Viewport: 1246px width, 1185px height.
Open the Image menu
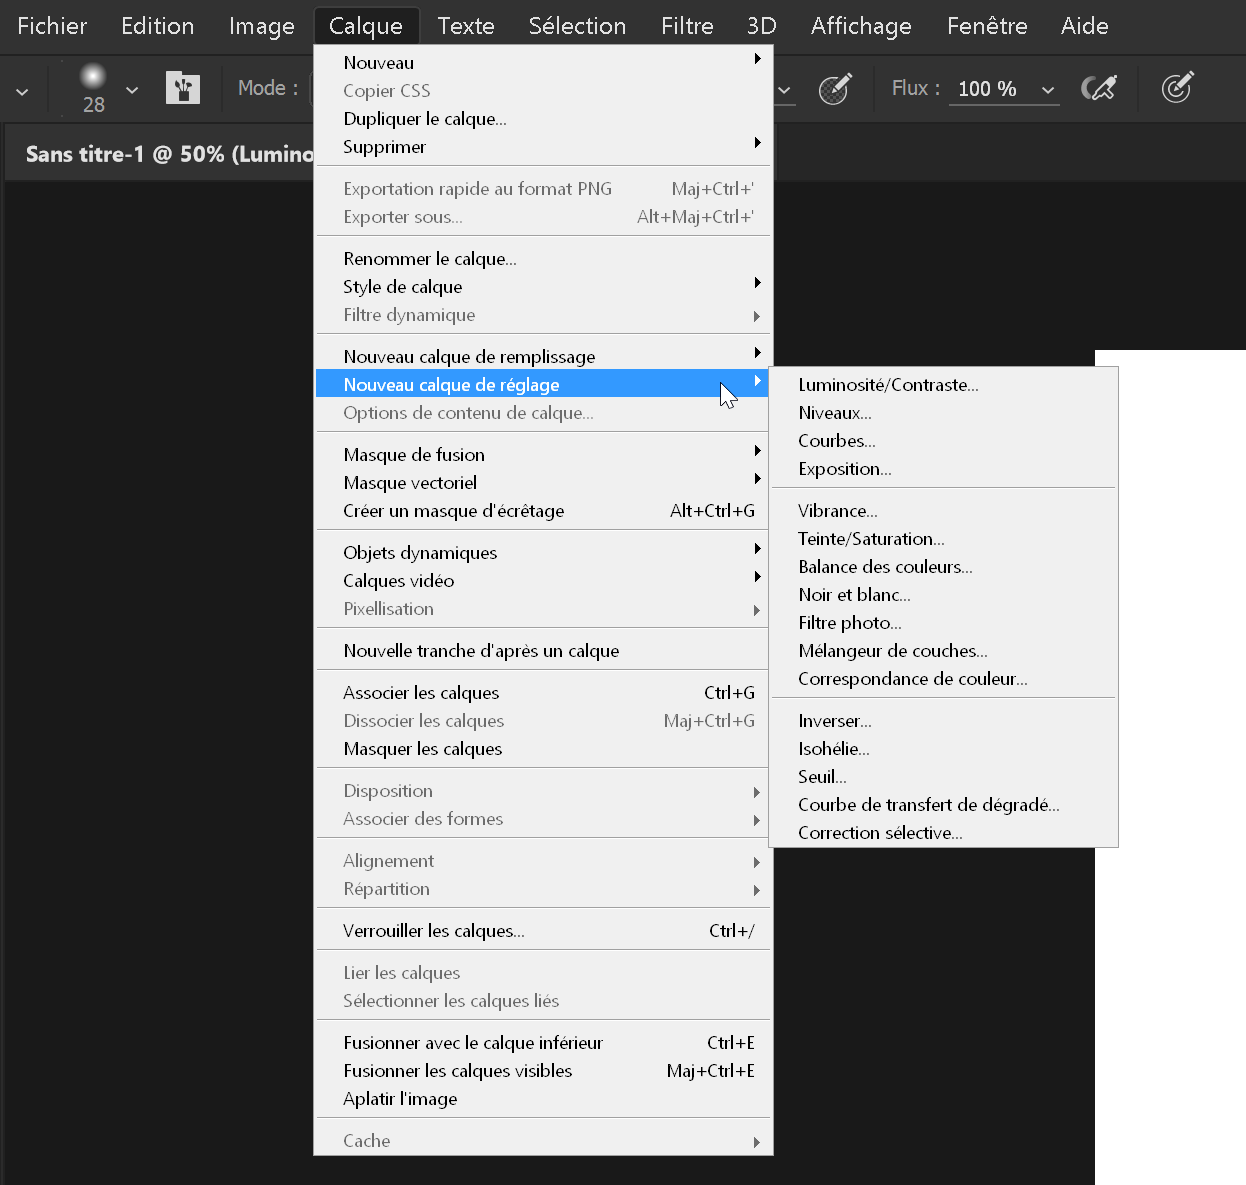[x=261, y=26]
